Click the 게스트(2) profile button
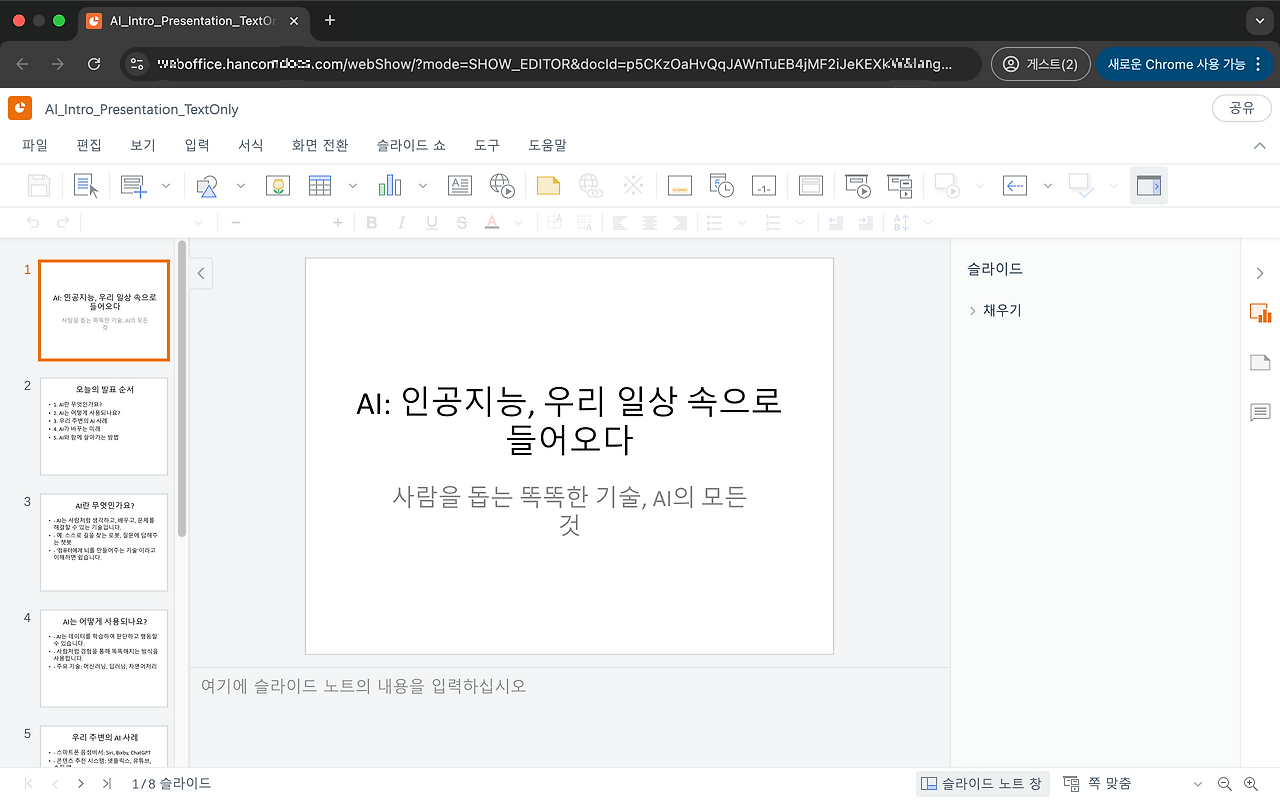Viewport: 1280px width, 800px height. (x=1040, y=64)
